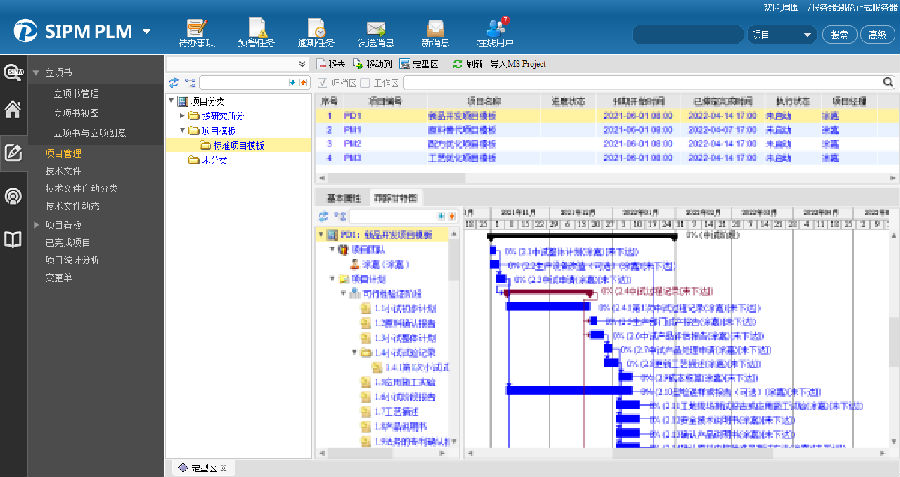Image resolution: width=900 pixels, height=477 pixels.
Task: Click the 搜索 search button
Action: (839, 34)
